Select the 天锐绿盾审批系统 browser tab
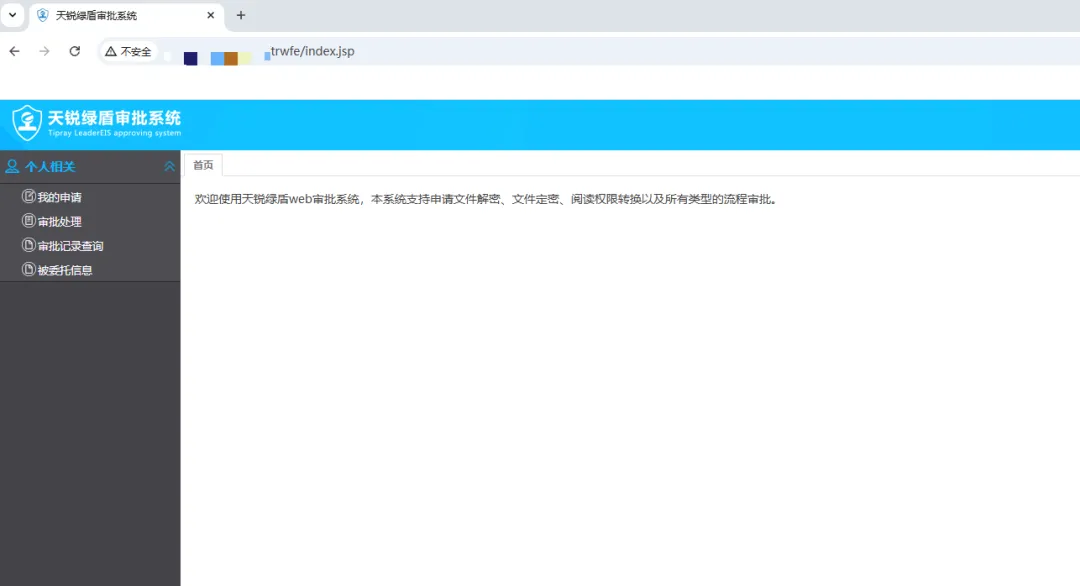Viewport: 1080px width, 586px height. pos(126,15)
